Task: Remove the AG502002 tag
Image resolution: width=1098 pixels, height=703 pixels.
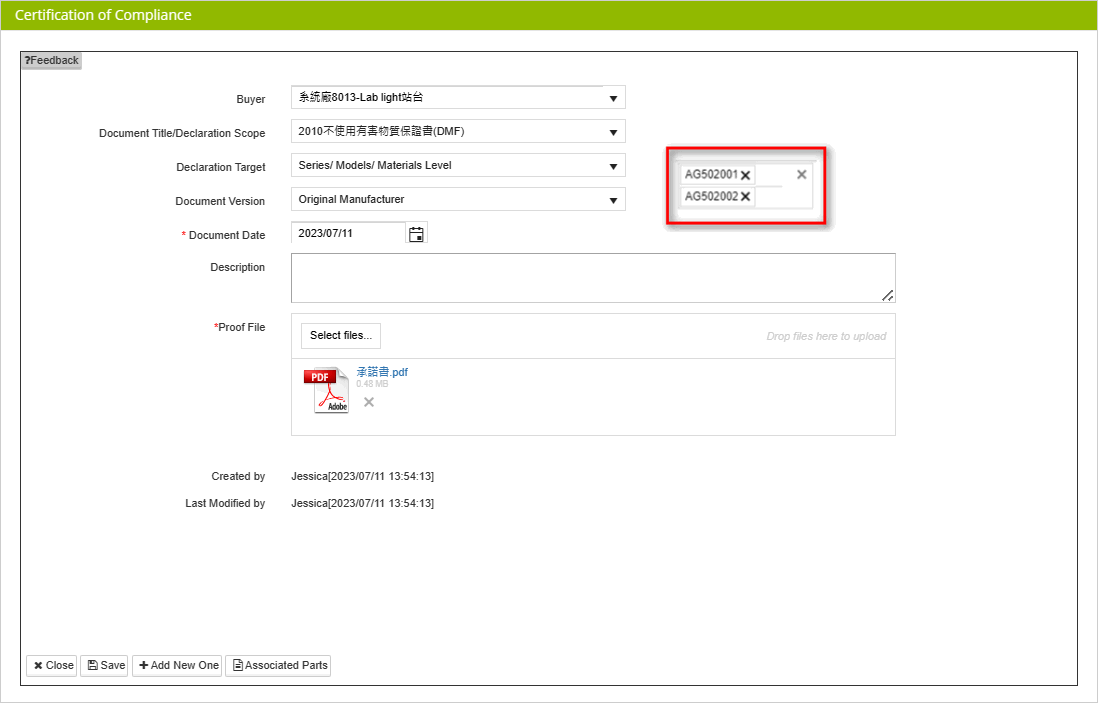Action: click(x=746, y=197)
